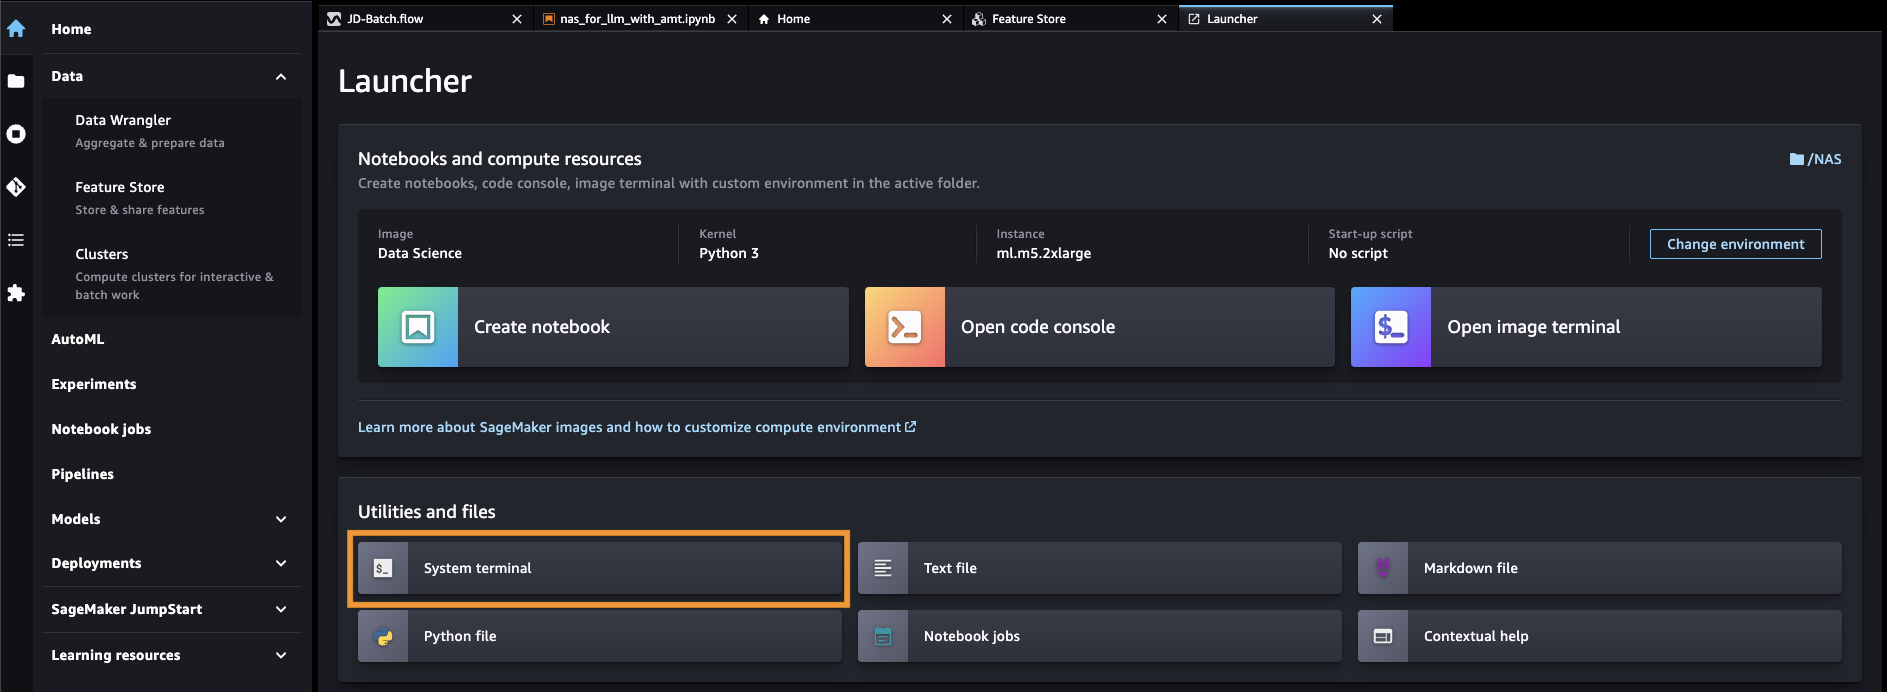Click the Python 3 kernel value
The height and width of the screenshot is (692, 1887).
(x=729, y=253)
